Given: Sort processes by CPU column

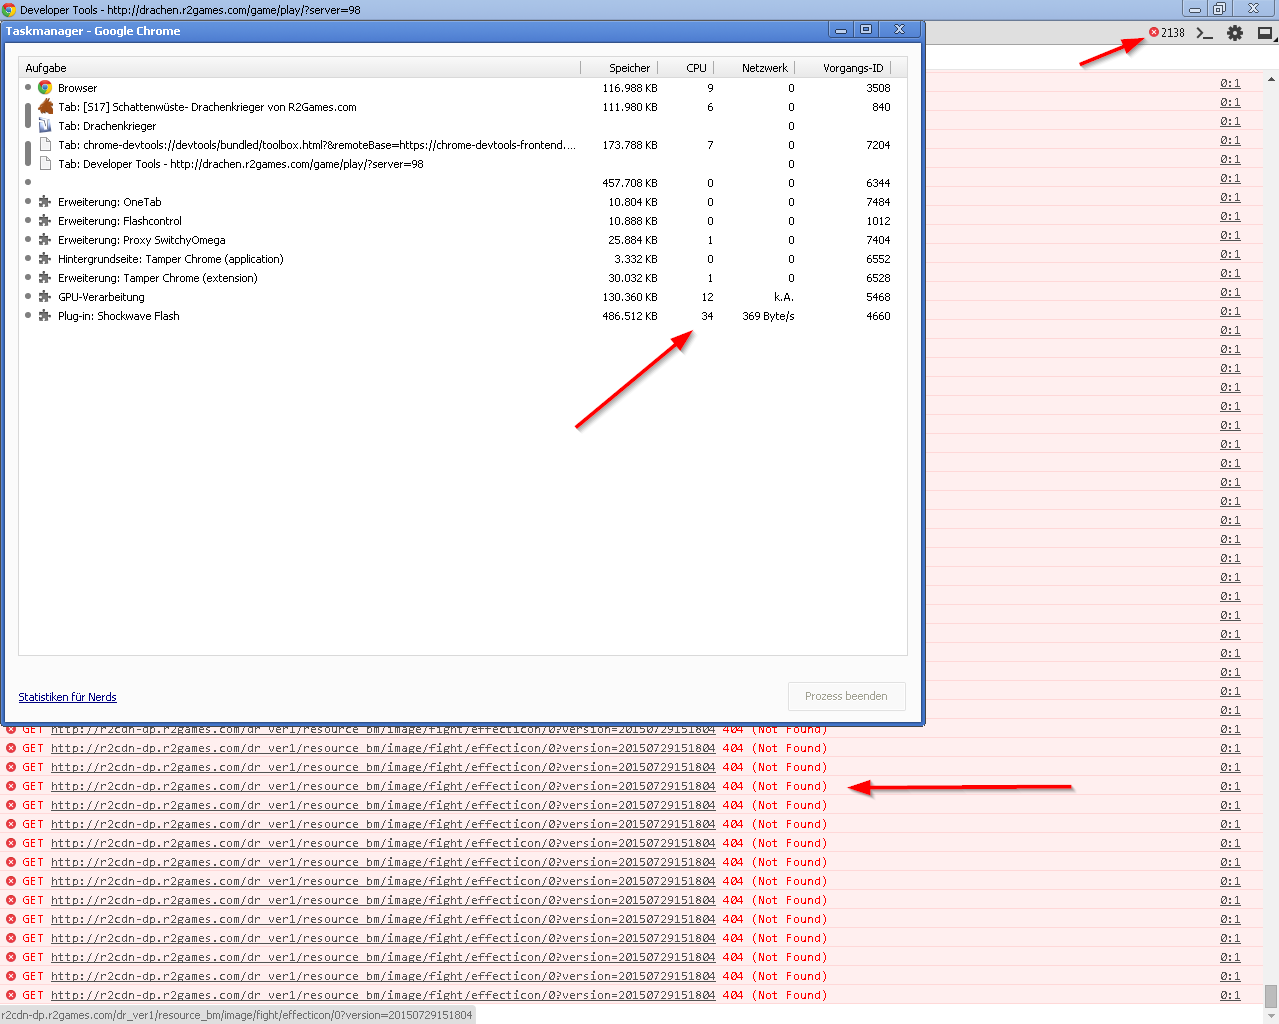Looking at the screenshot, I should [696, 68].
